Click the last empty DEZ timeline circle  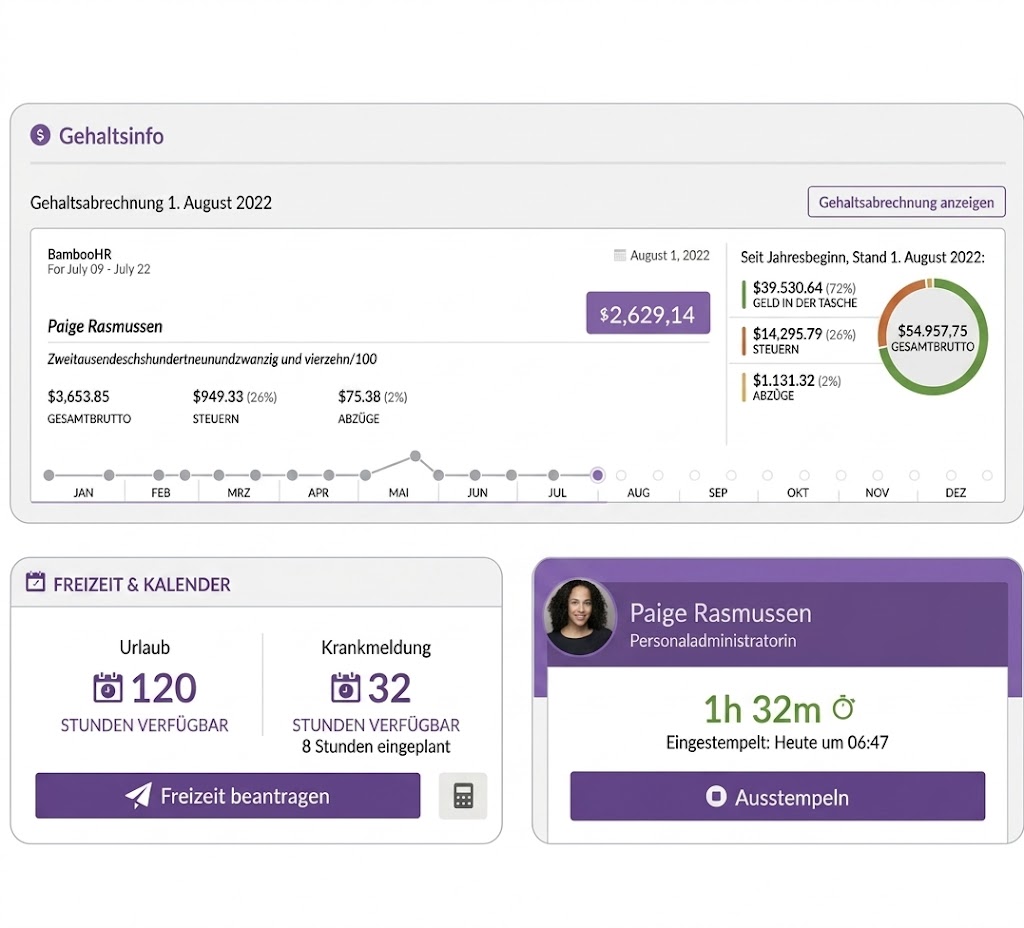pos(987,475)
